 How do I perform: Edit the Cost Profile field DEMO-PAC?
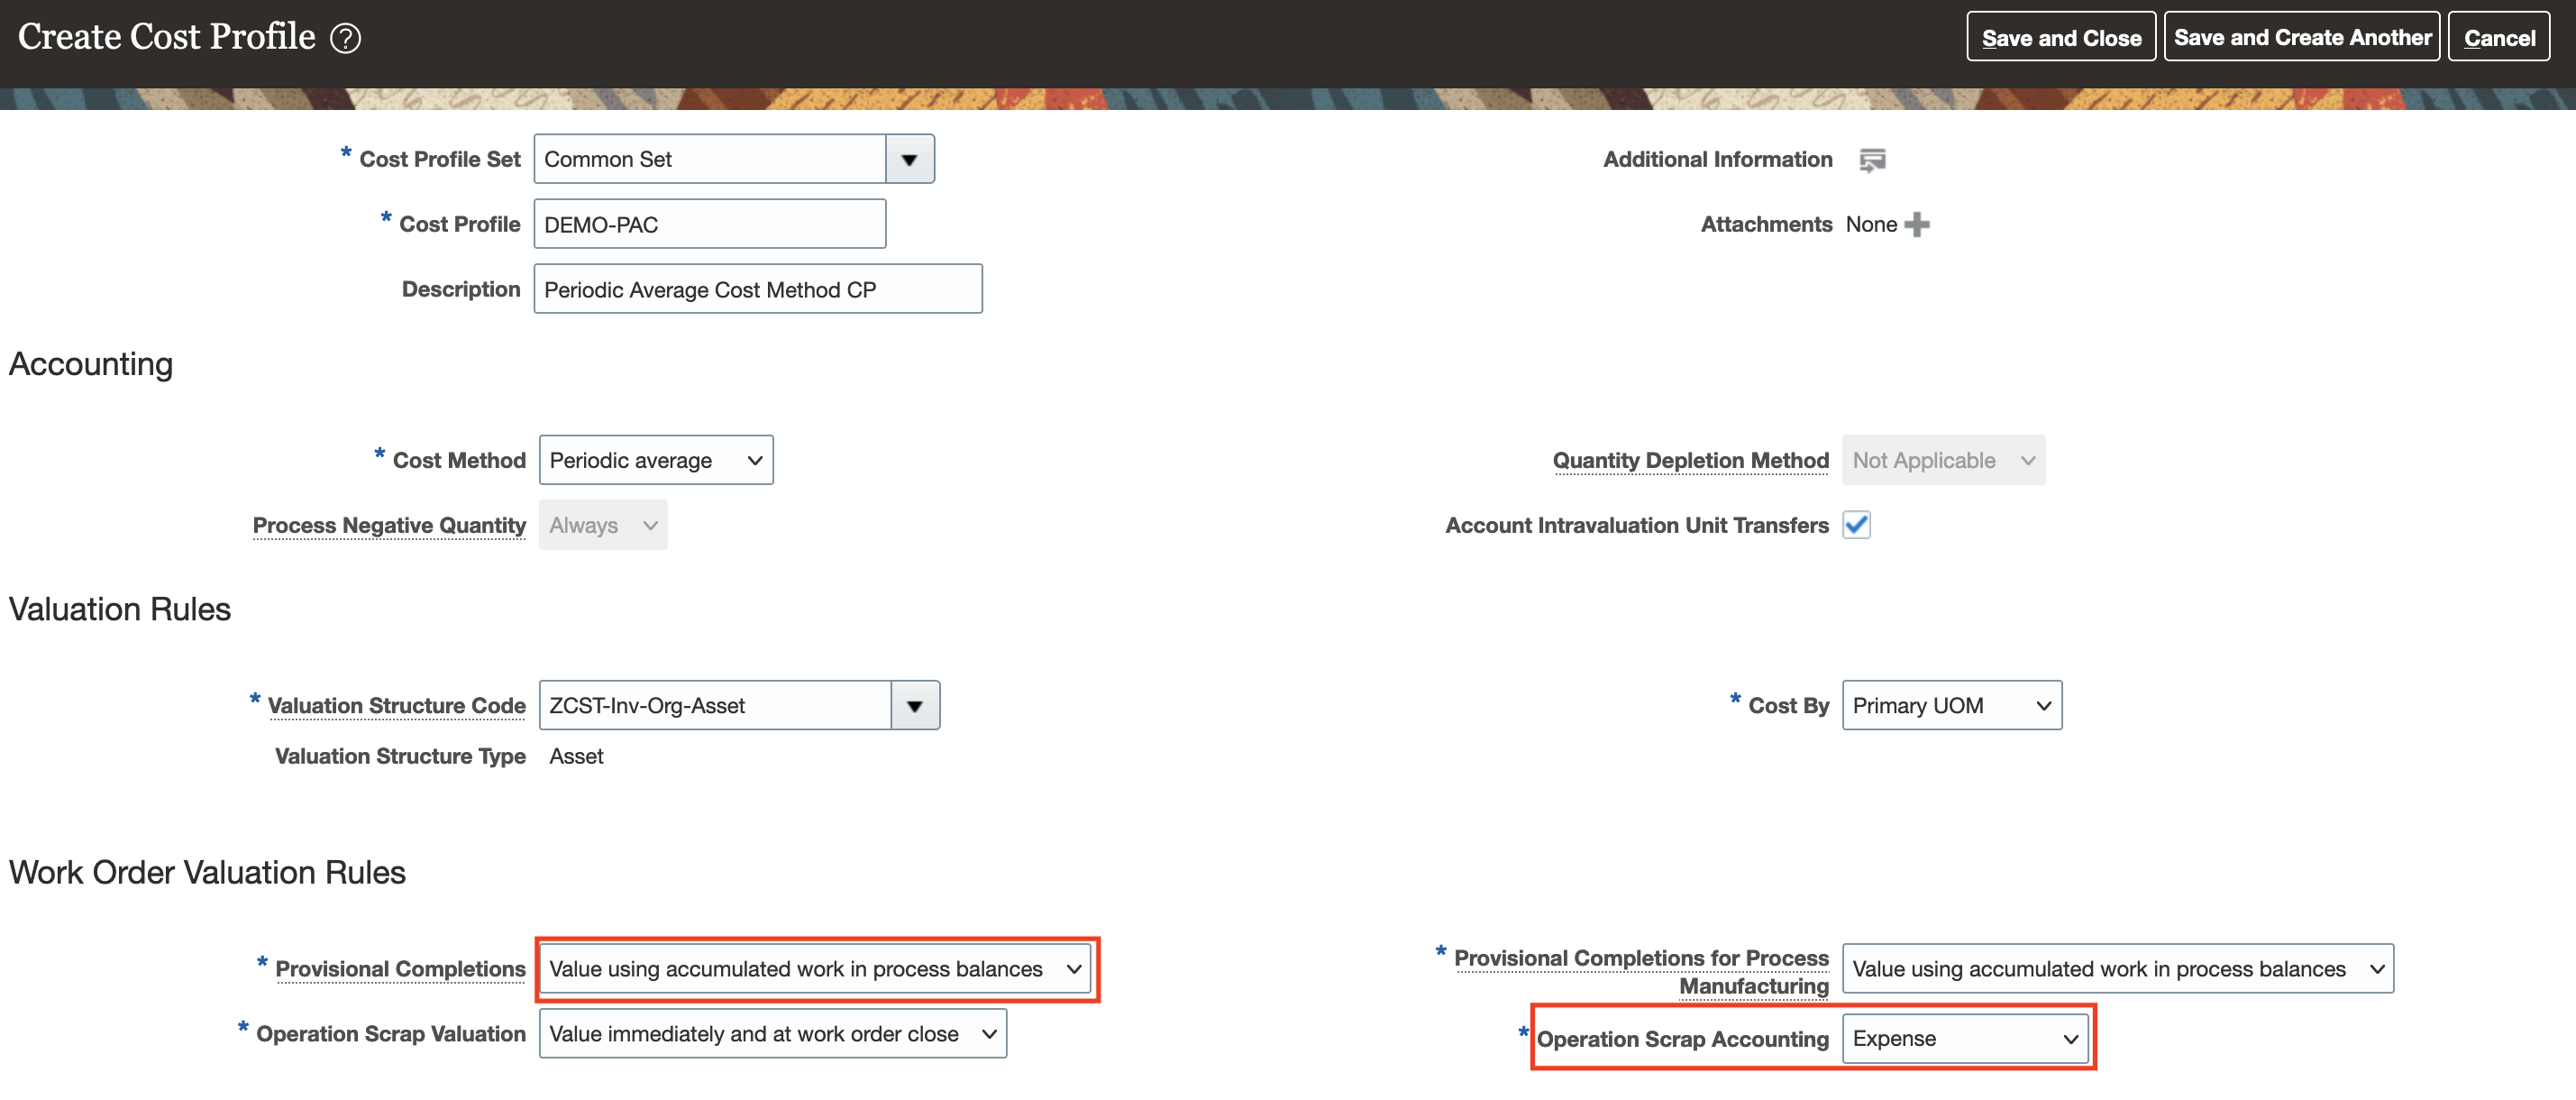710,224
